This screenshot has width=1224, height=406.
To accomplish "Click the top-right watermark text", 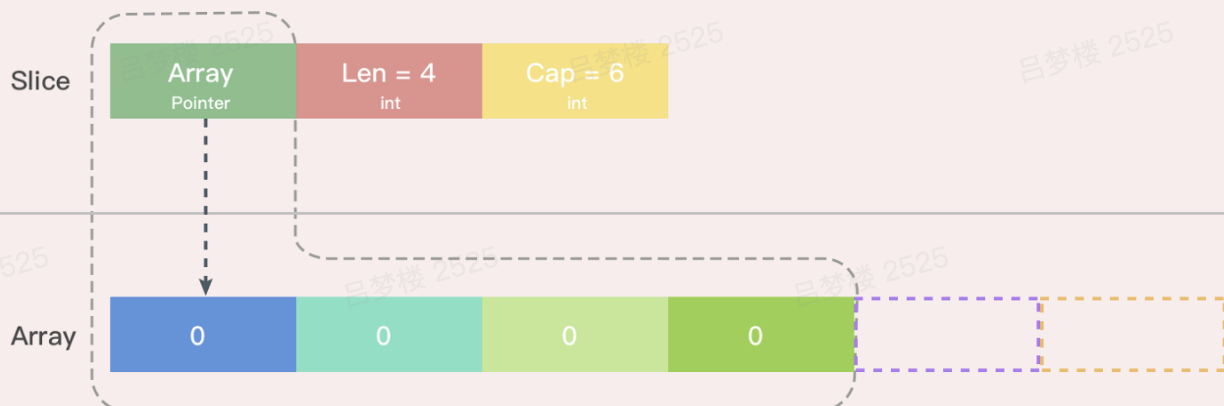I will pos(1096,53).
